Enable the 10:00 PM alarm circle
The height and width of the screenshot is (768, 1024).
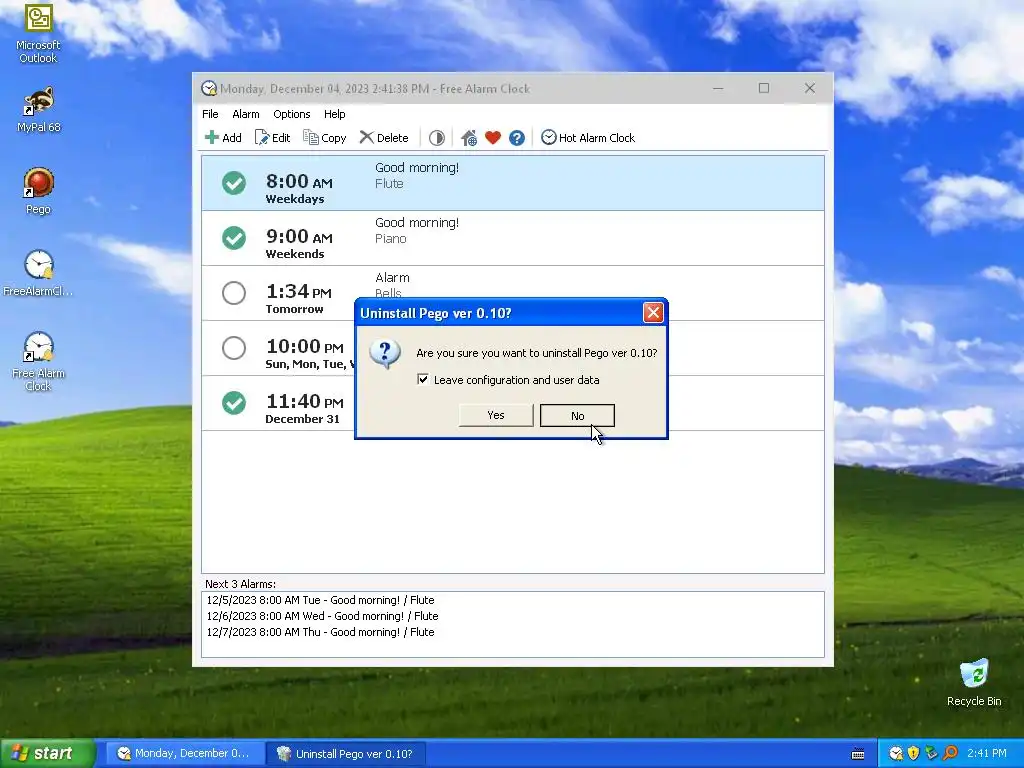[x=234, y=347]
